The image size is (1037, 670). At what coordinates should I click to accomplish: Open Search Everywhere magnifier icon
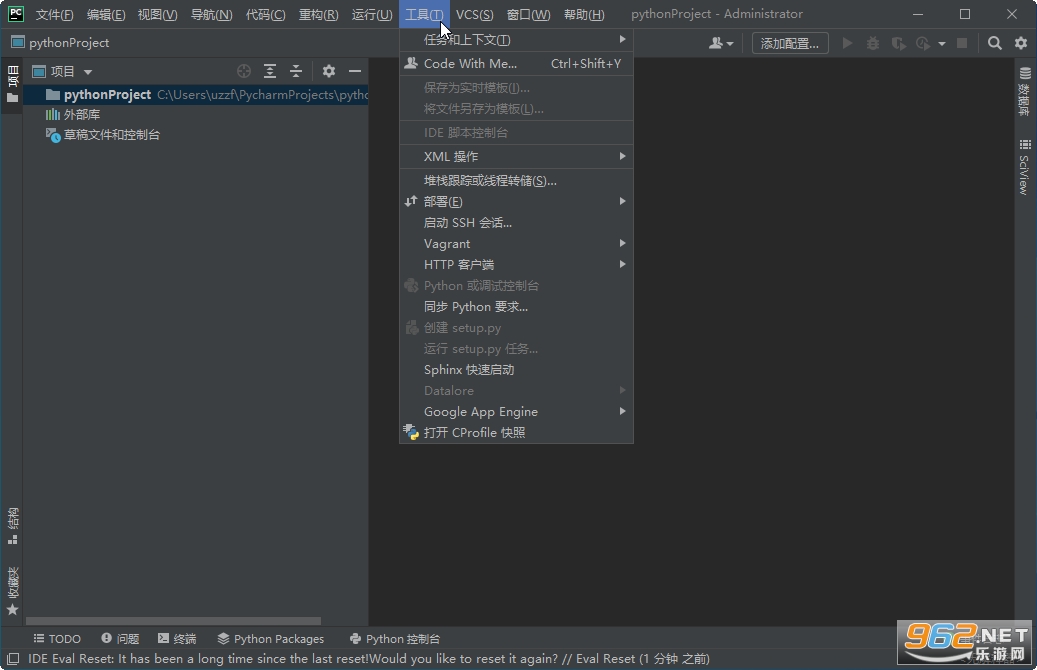click(994, 44)
